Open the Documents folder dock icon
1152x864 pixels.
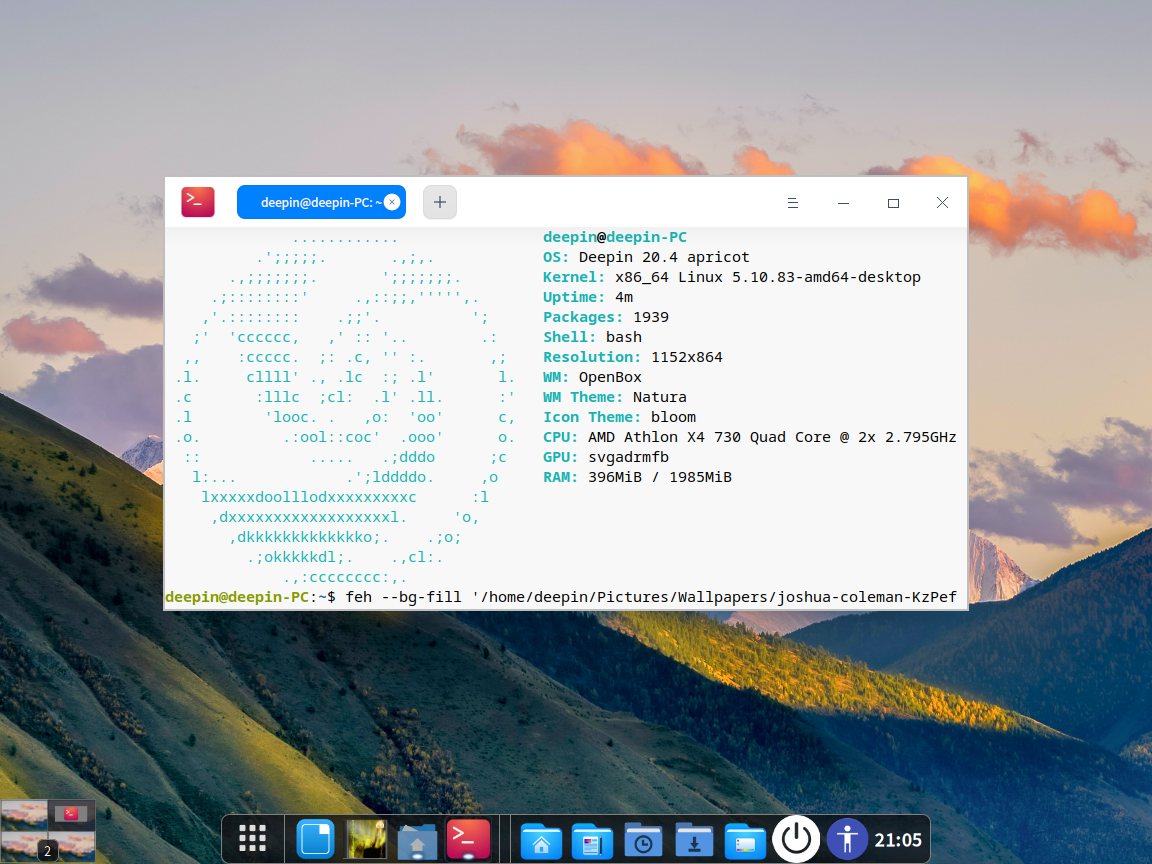[592, 840]
